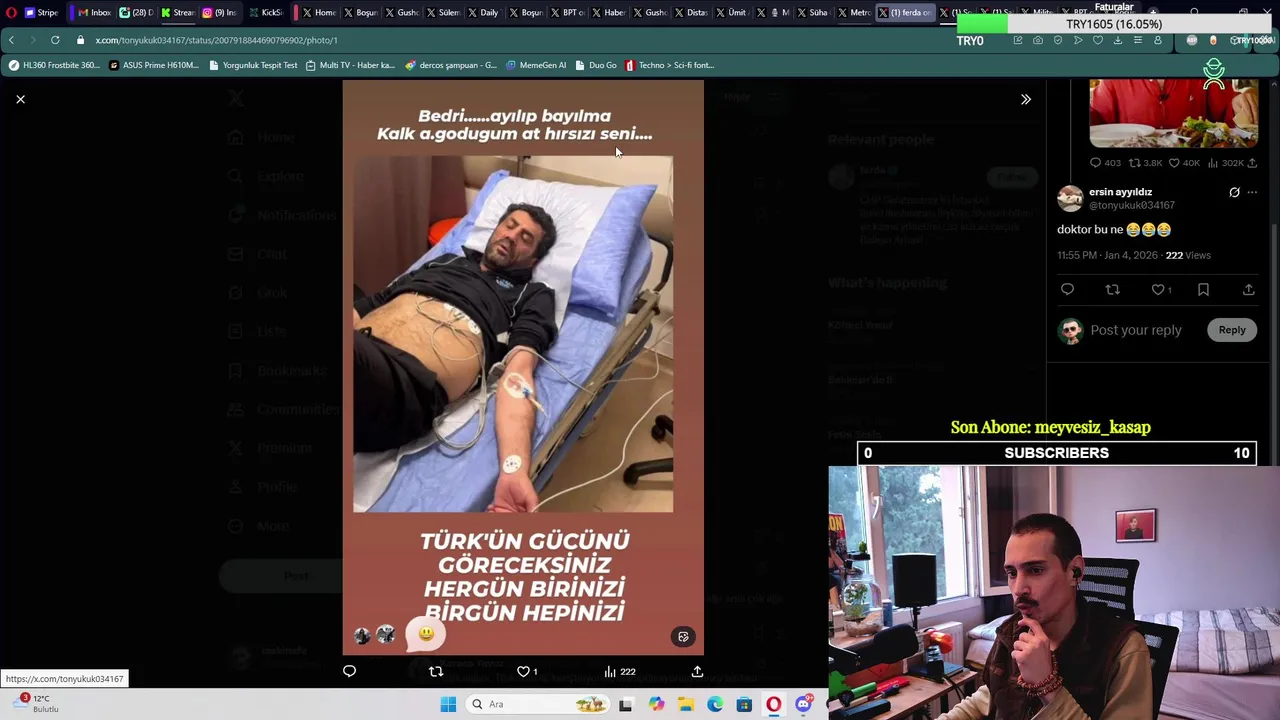Bookmark the tweet in right panel
Screen dimensions: 1280x720
[x=1203, y=289]
